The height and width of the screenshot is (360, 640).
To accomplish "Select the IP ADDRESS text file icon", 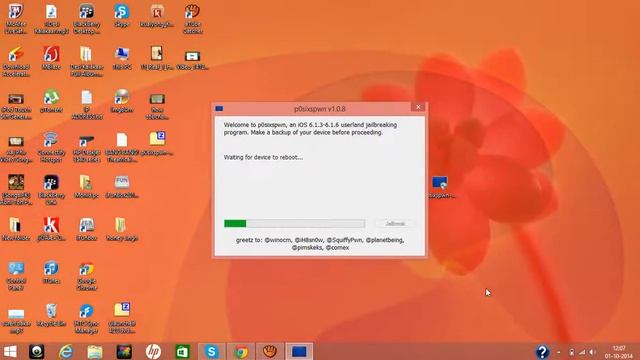I will point(87,104).
